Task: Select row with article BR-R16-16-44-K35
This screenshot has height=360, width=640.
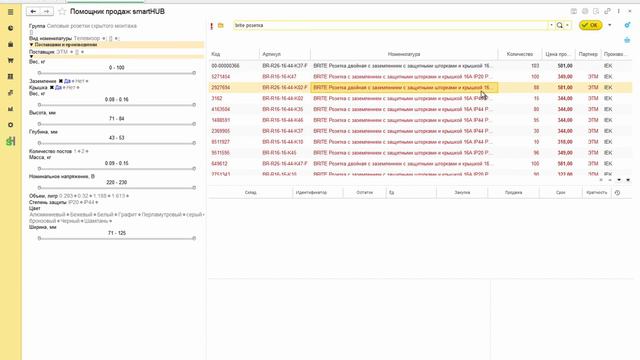Action: pos(420,109)
